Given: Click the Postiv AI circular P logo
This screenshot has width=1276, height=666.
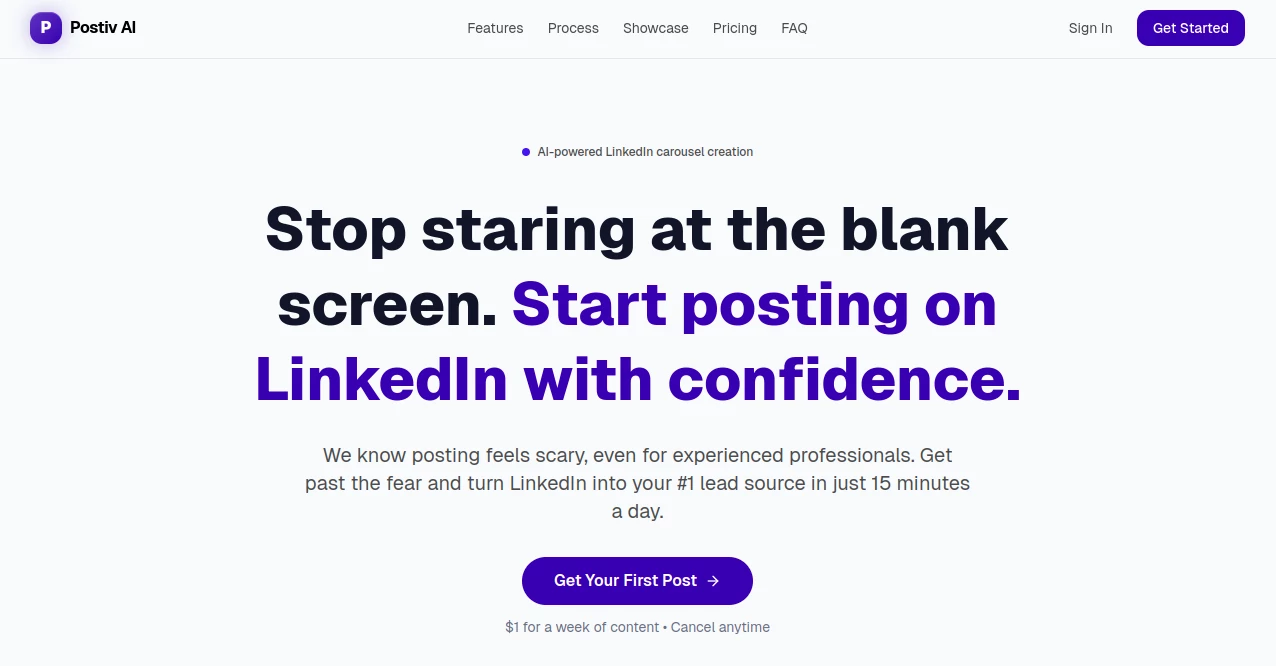Looking at the screenshot, I should (x=45, y=27).
